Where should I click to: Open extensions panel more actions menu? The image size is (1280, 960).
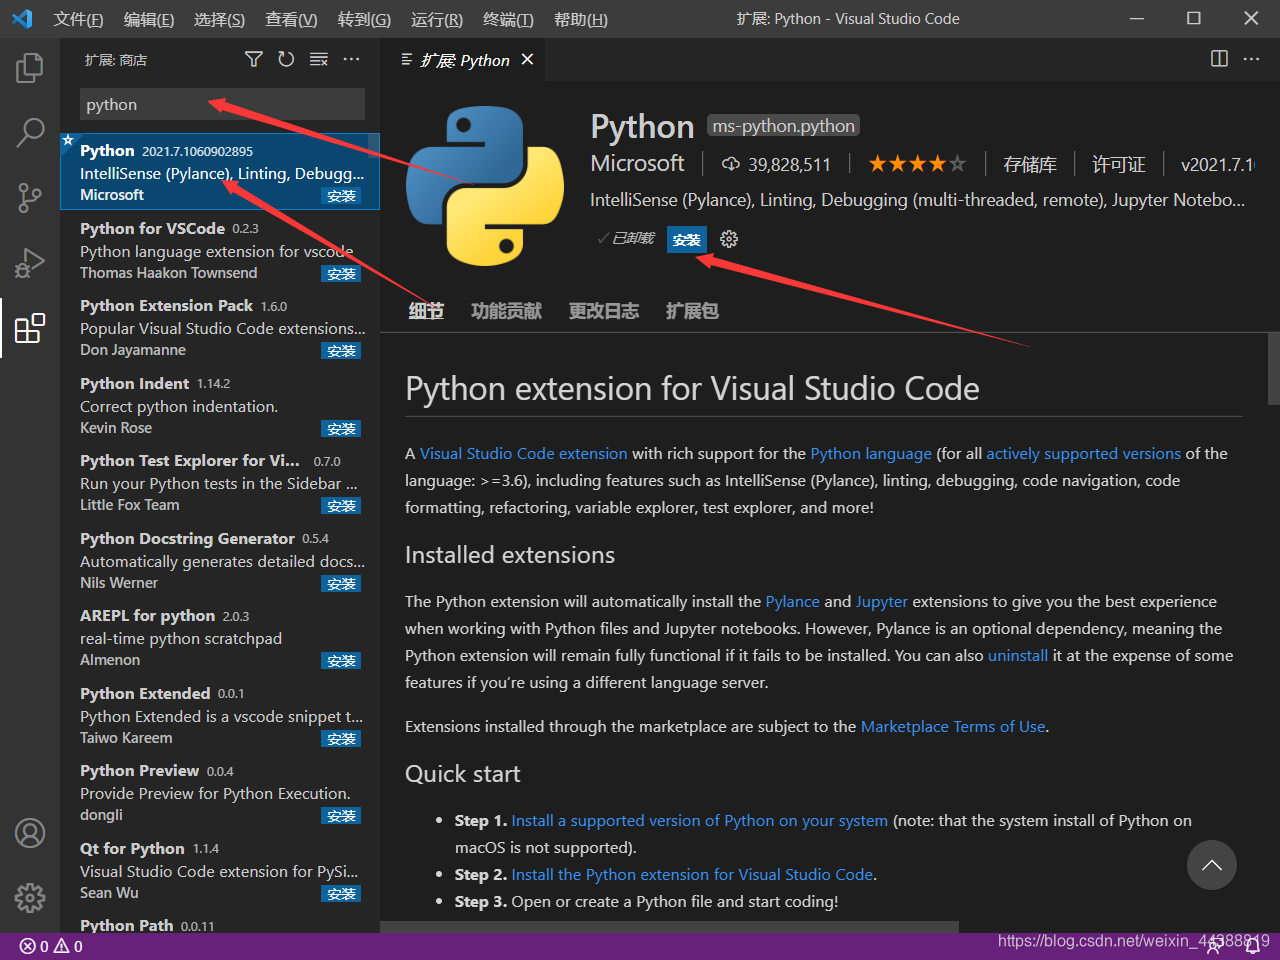(x=351, y=60)
